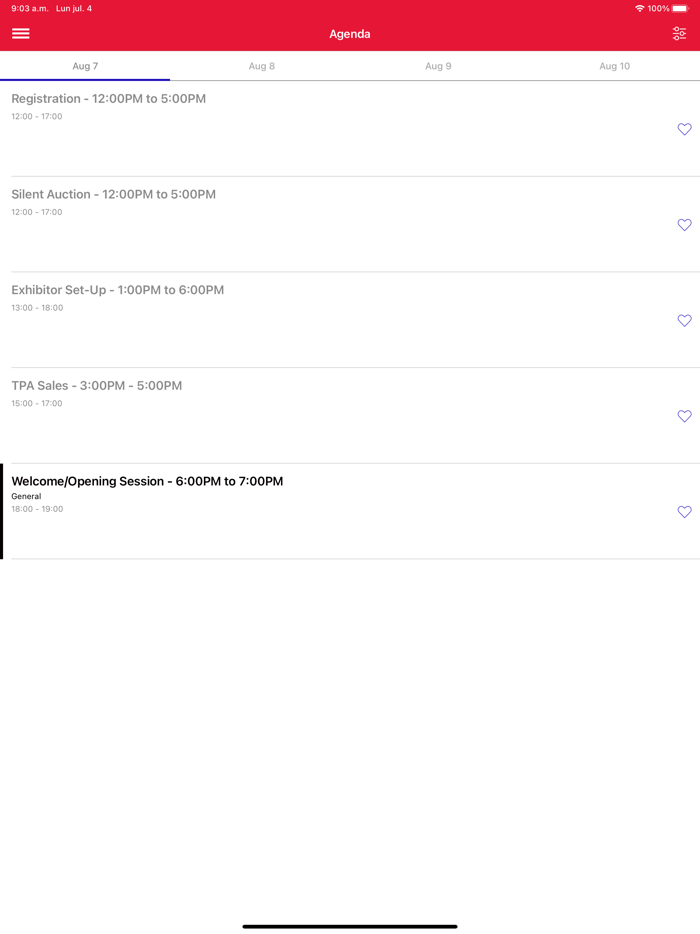Viewport: 700px width, 934px height.
Task: Favorite the Registration session
Action: click(x=684, y=129)
